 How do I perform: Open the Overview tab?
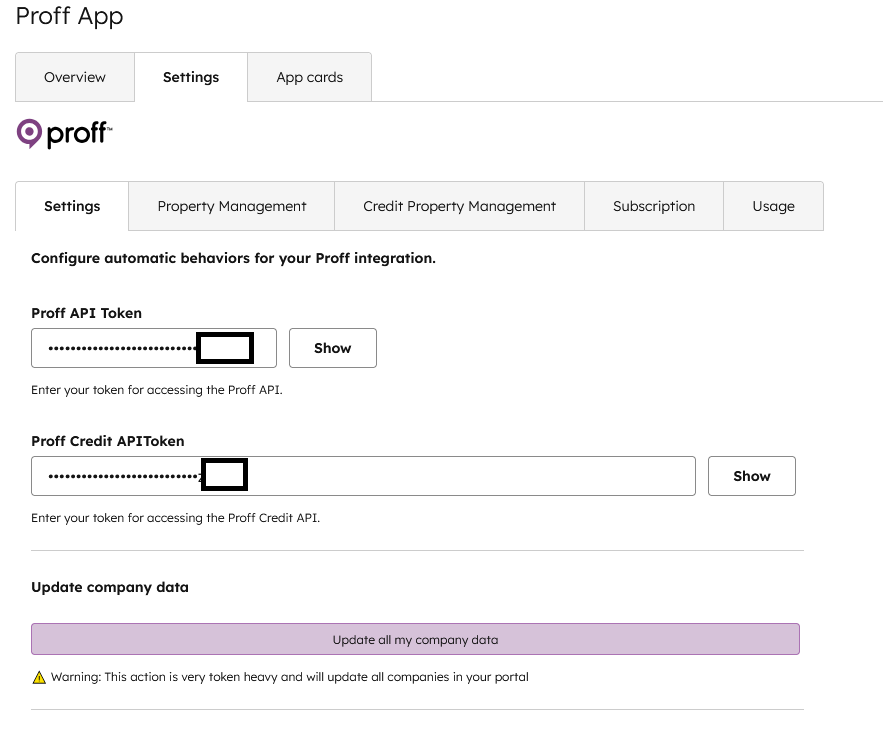coord(75,77)
